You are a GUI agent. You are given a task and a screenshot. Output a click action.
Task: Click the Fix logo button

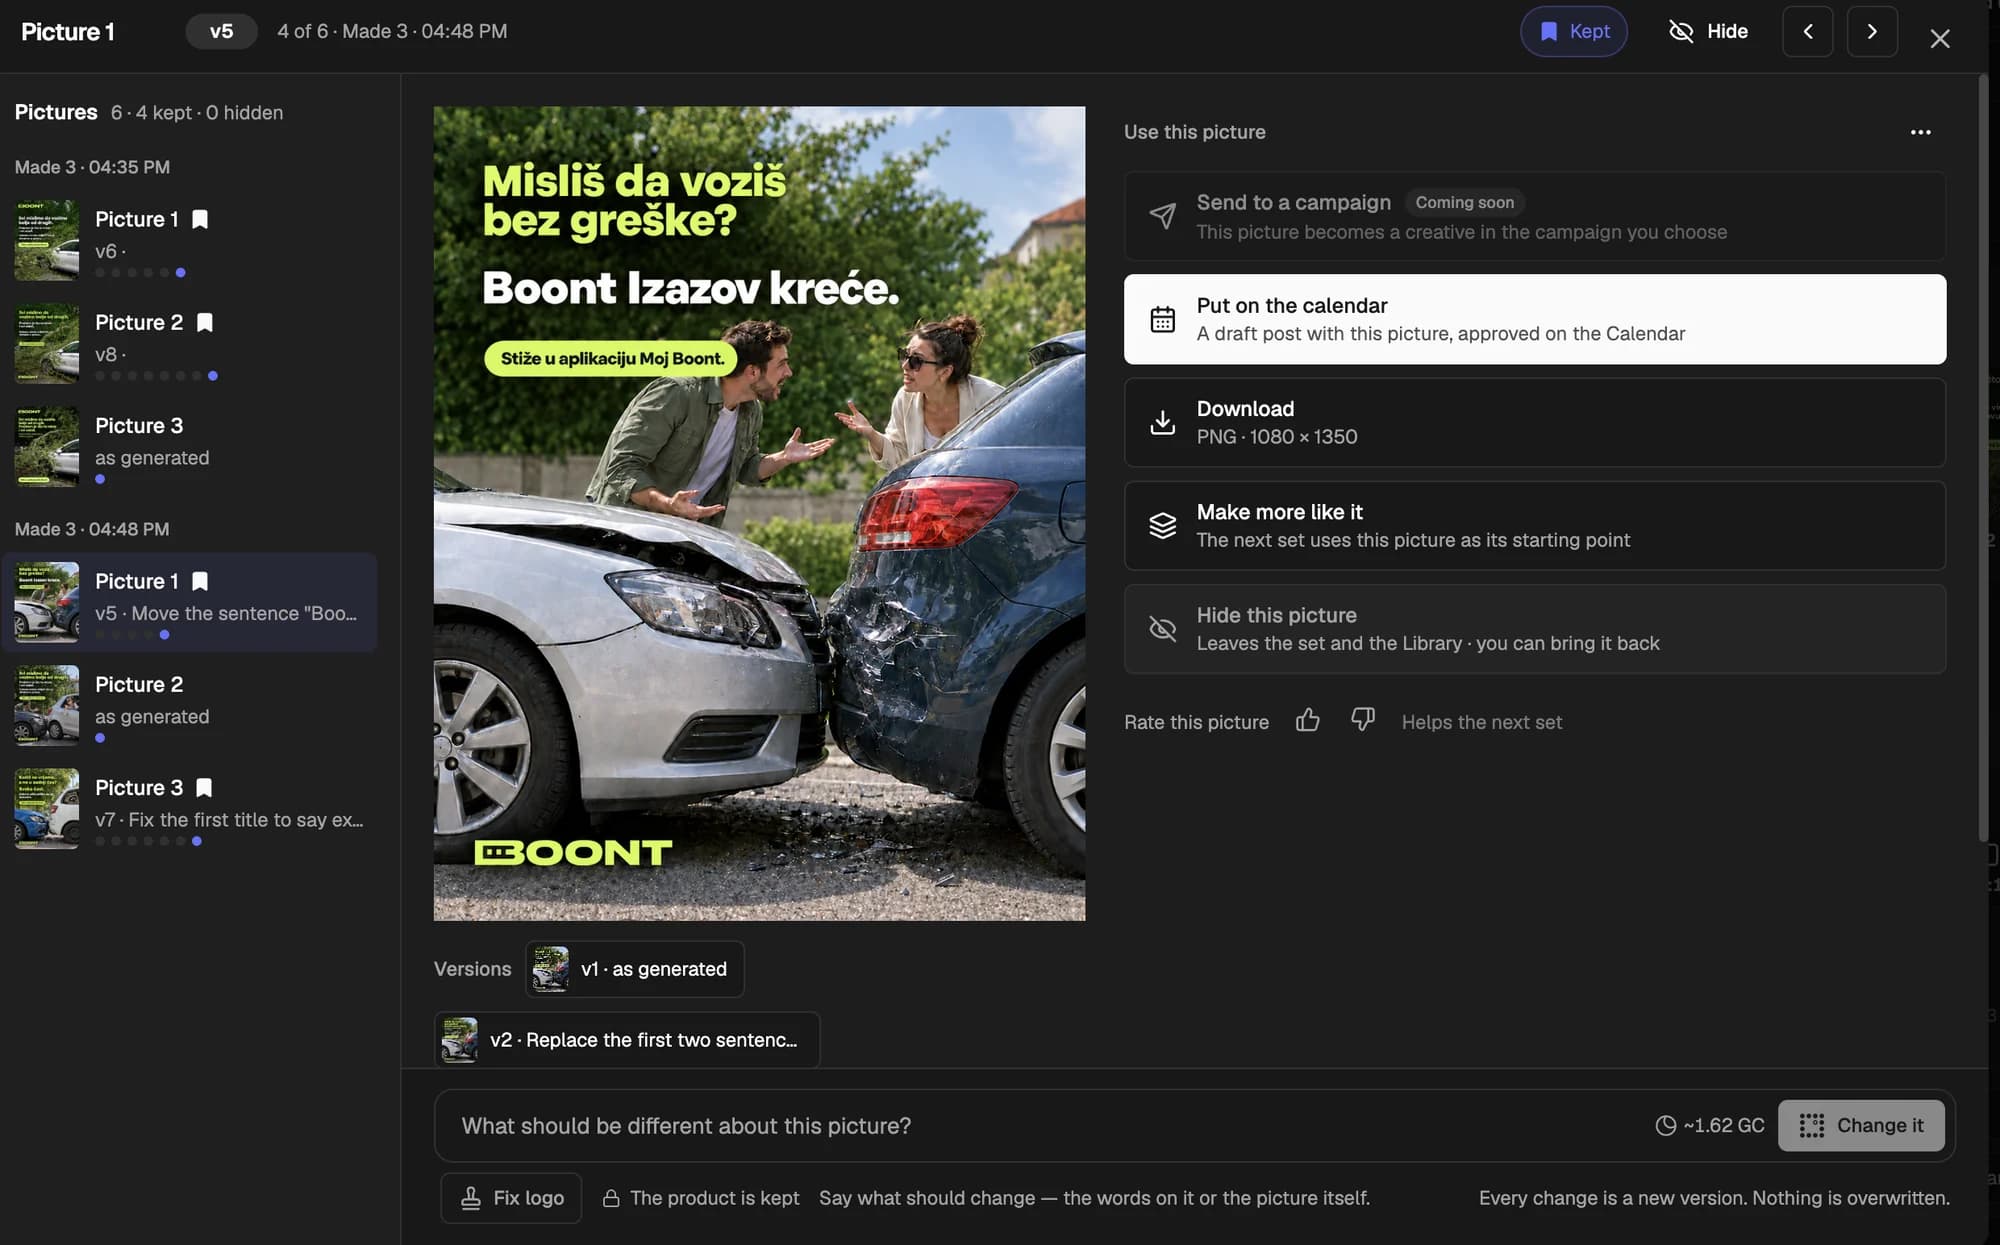tap(511, 1197)
